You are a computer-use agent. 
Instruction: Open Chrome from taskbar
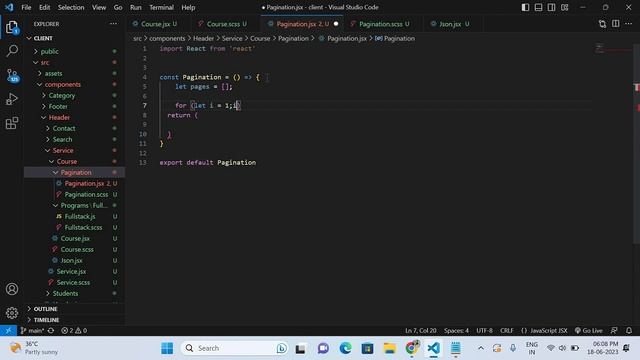[x=412, y=348]
